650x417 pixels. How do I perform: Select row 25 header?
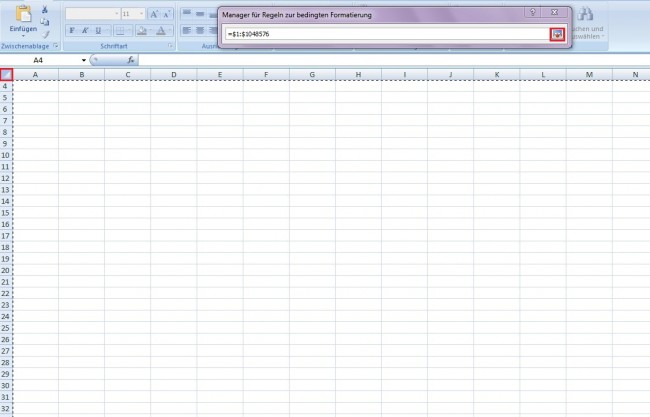(x=6, y=328)
